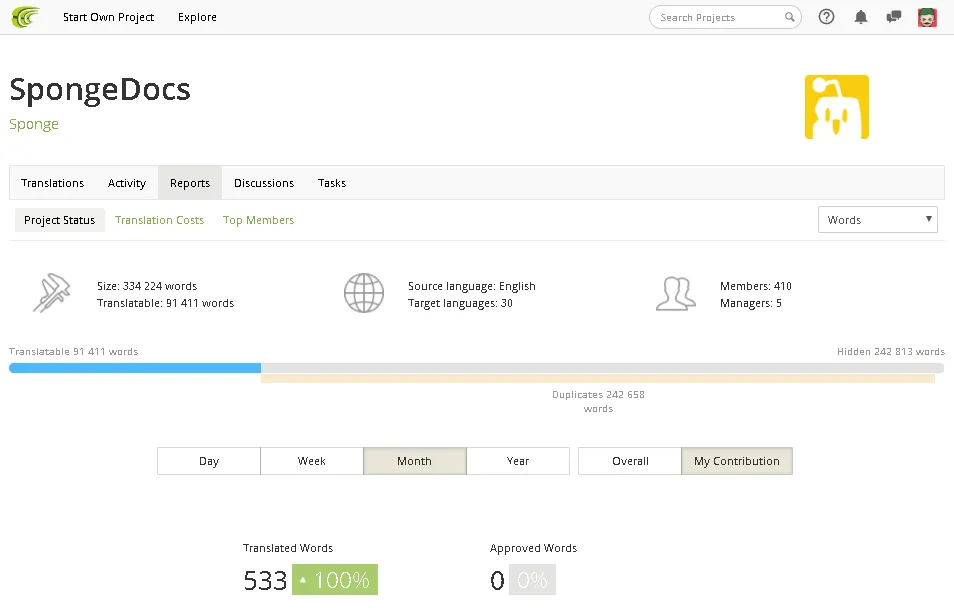This screenshot has height=613, width=954.
Task: Click the search magnifier icon
Action: point(790,17)
